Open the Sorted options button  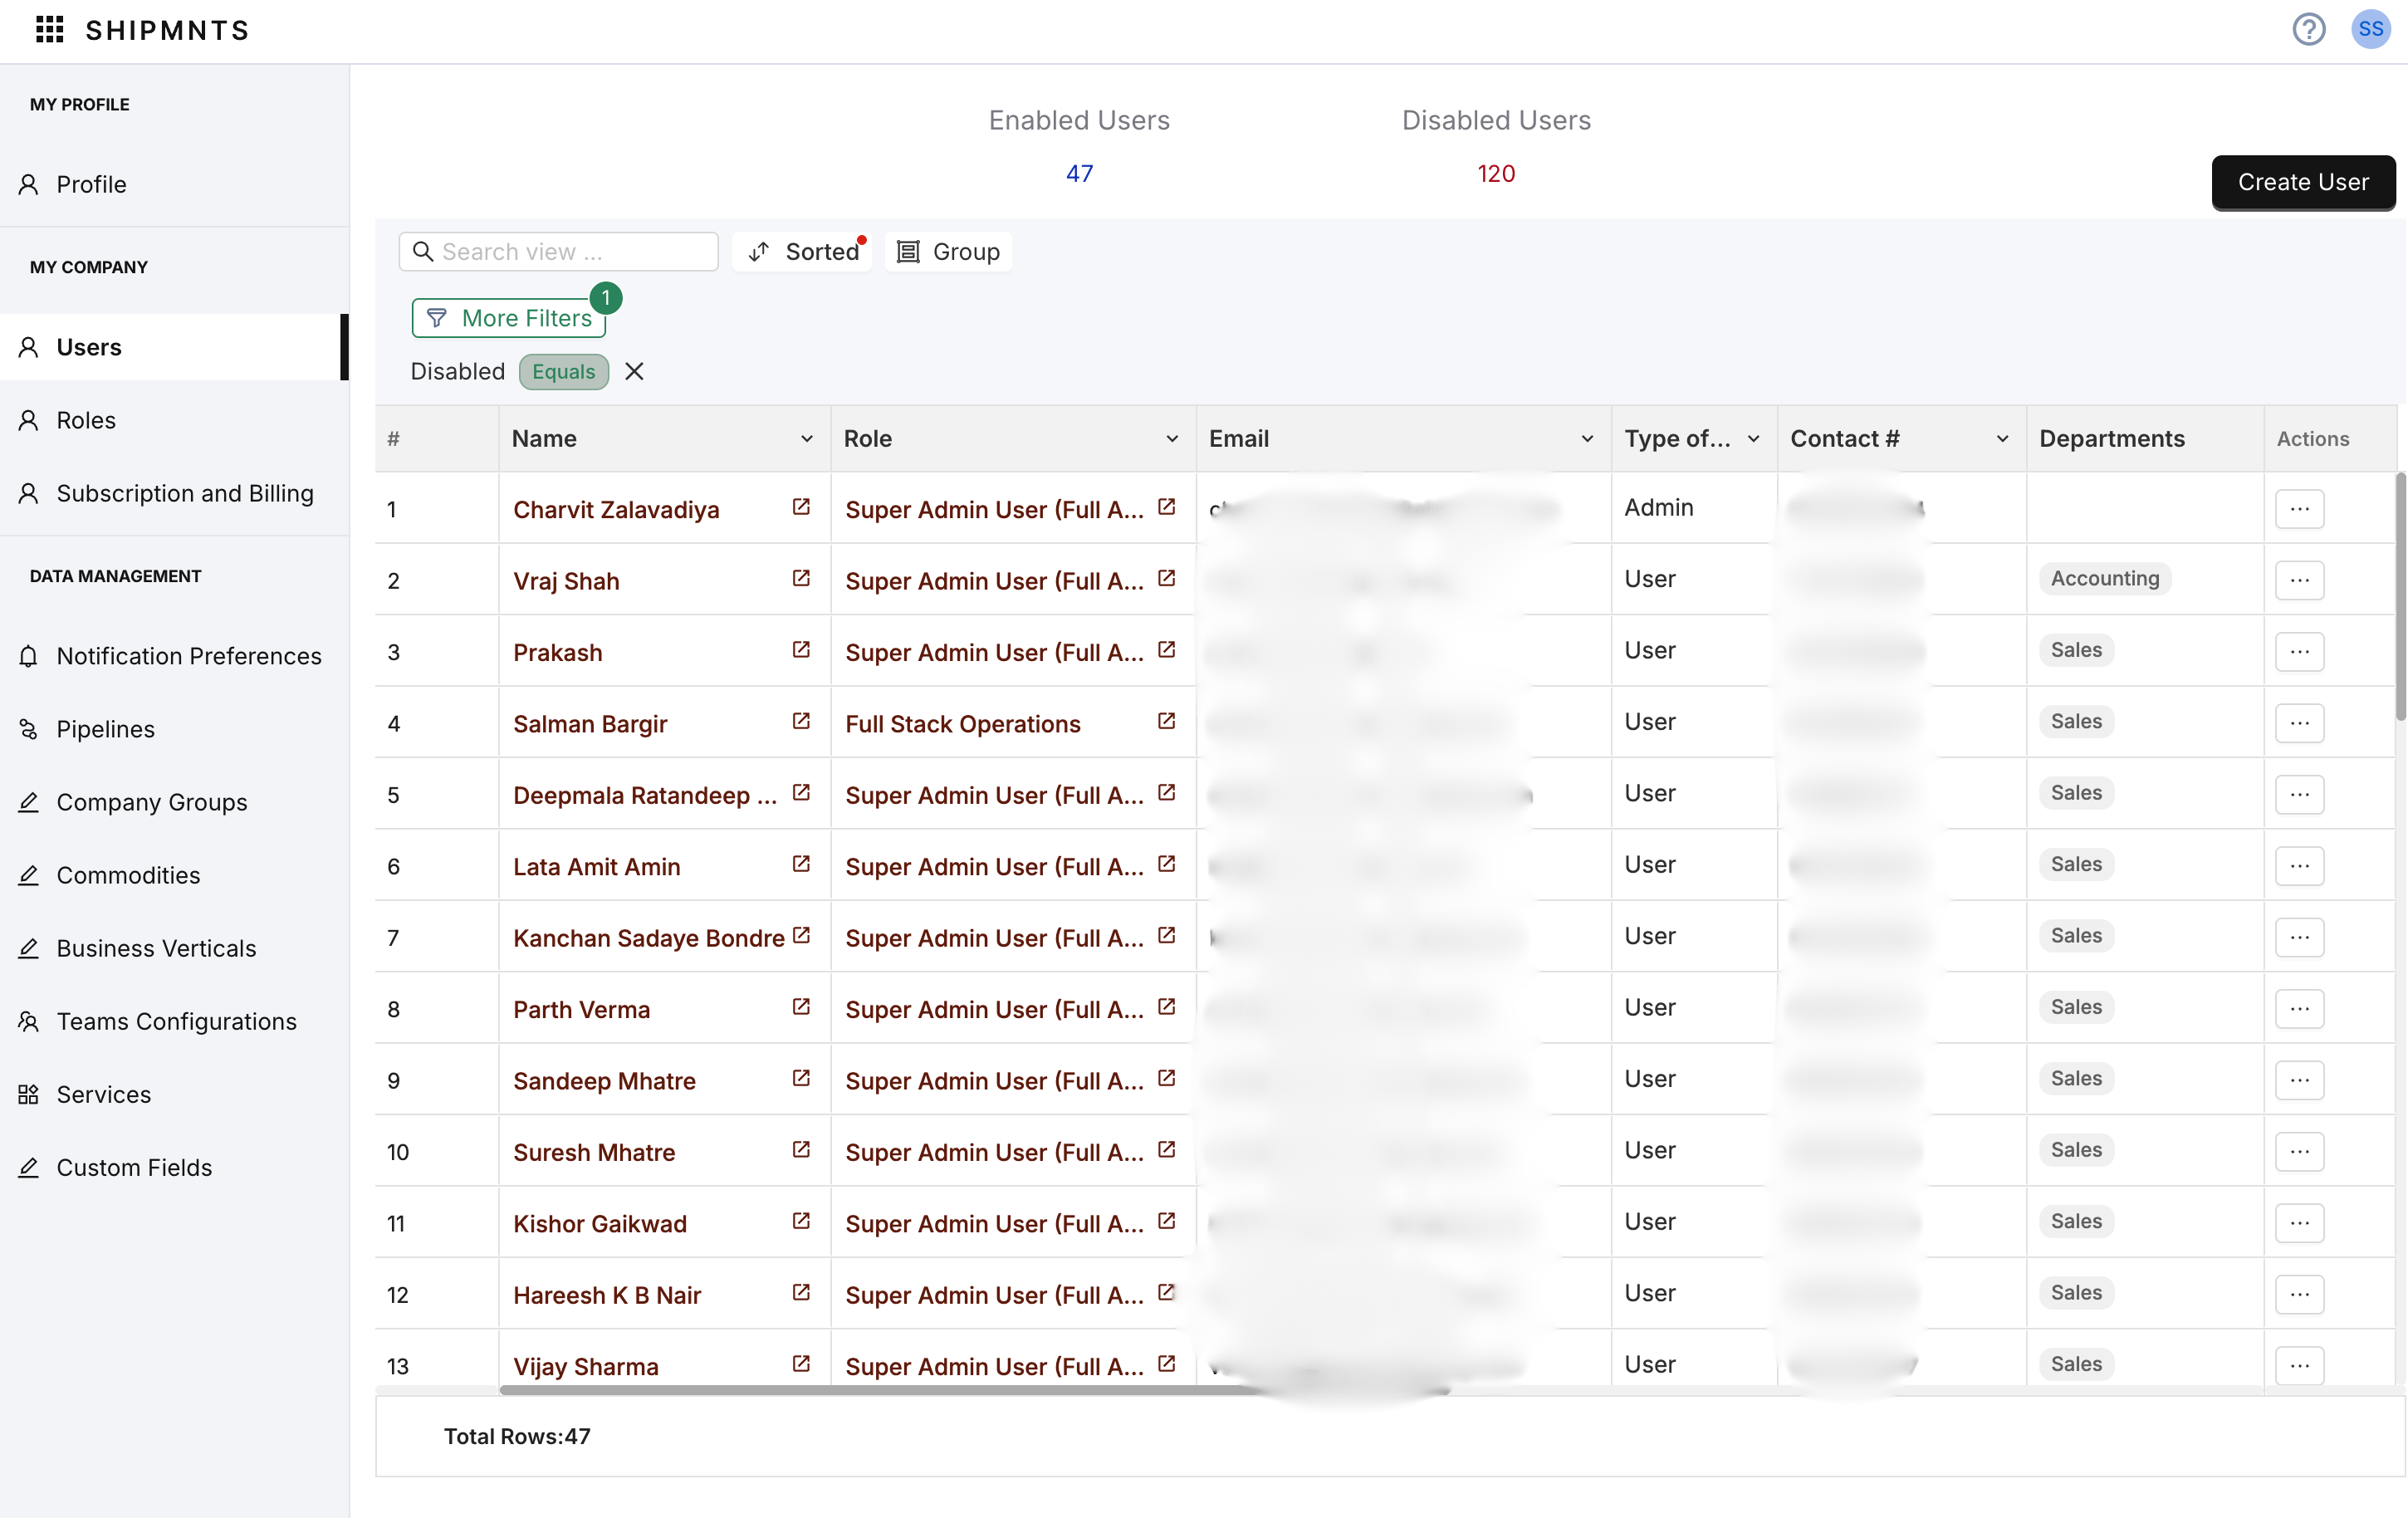[x=803, y=252]
